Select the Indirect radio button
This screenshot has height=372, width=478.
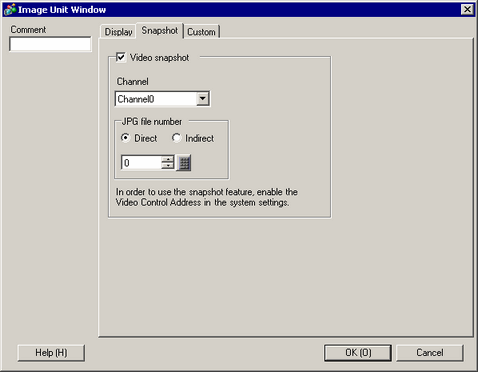[176, 138]
